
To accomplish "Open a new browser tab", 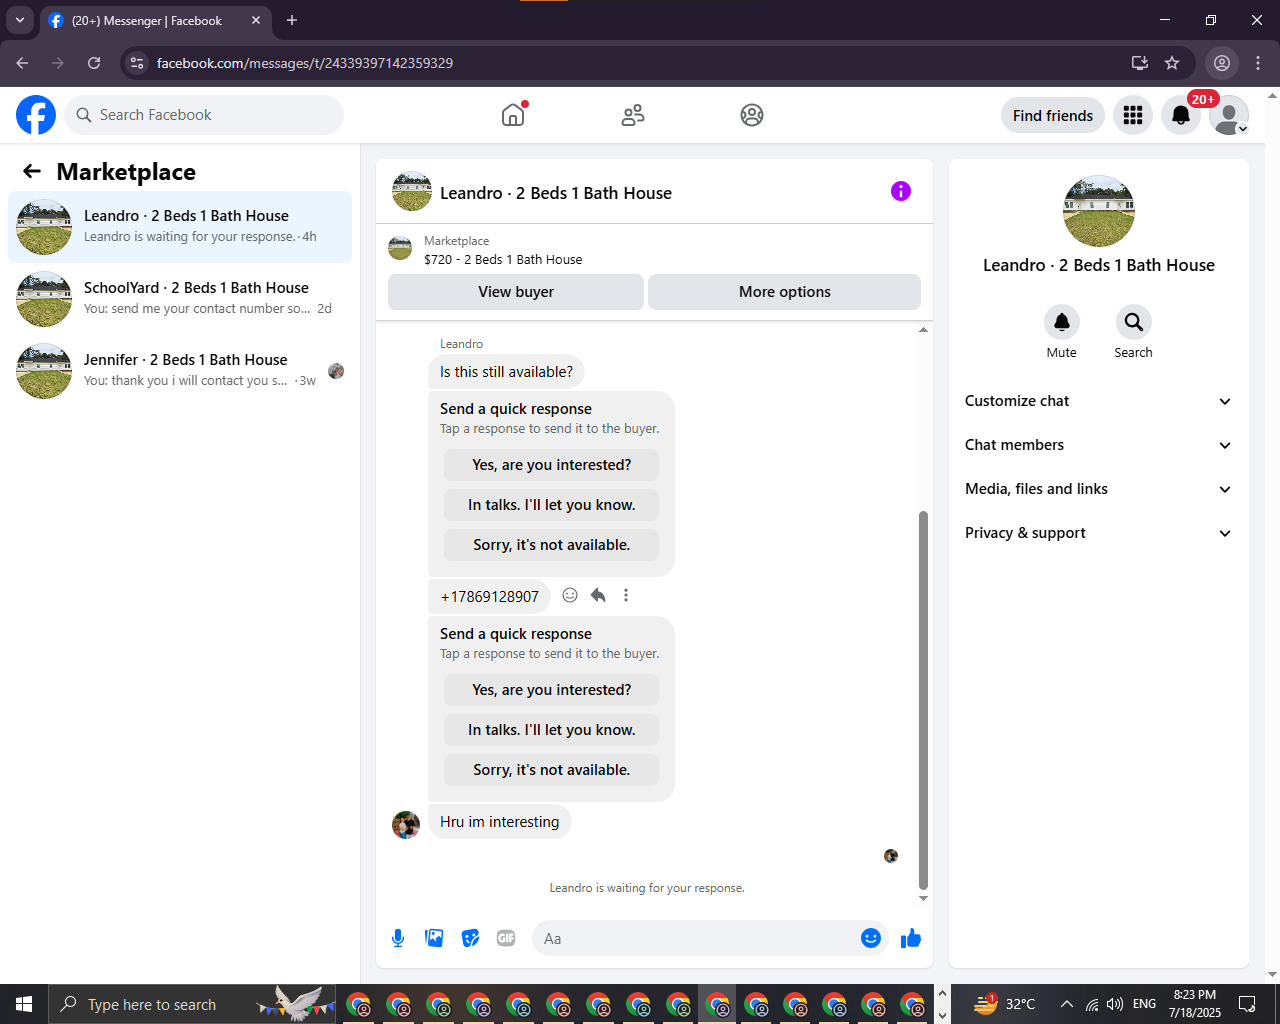I will [x=292, y=20].
